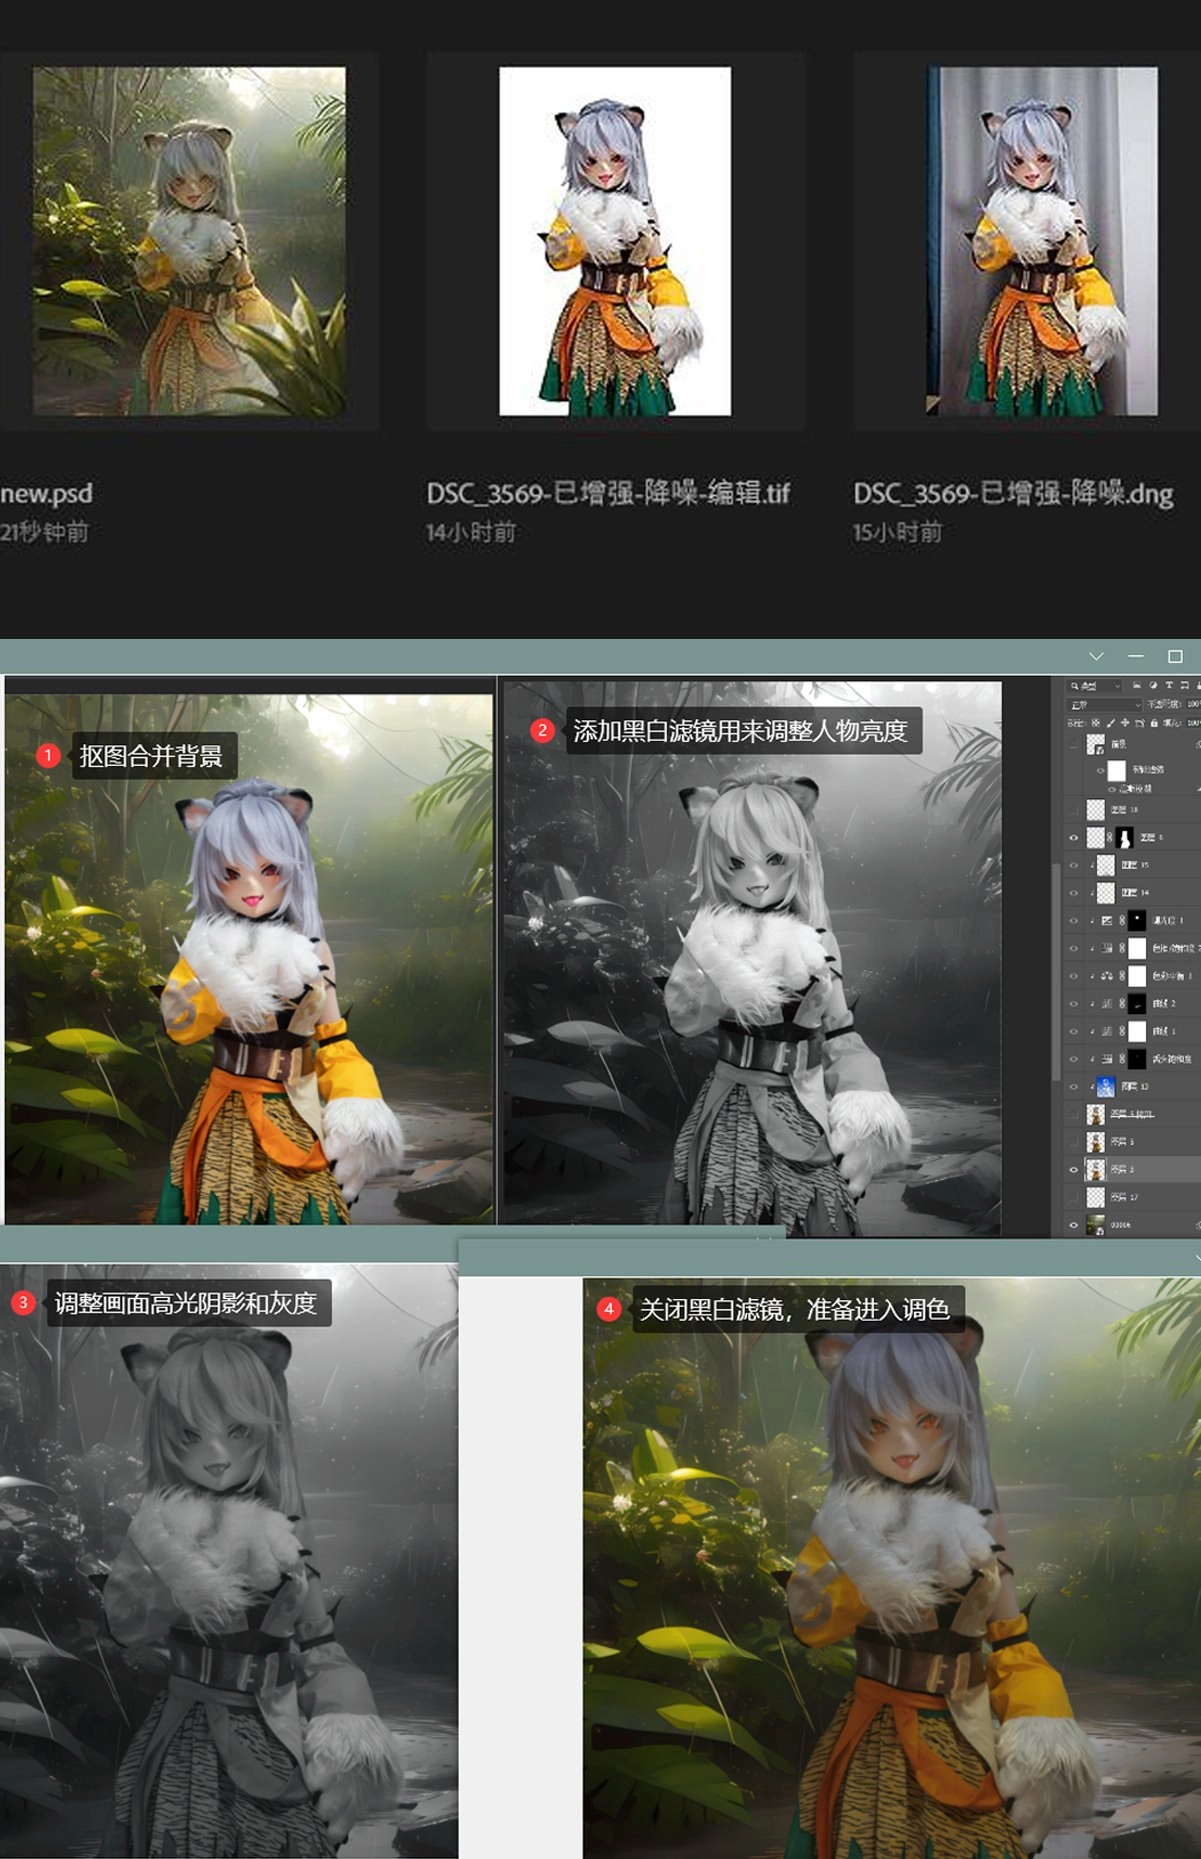Open the 正常 blend mode dropdown
Viewport: 1201px width, 1859px height.
tap(1105, 705)
